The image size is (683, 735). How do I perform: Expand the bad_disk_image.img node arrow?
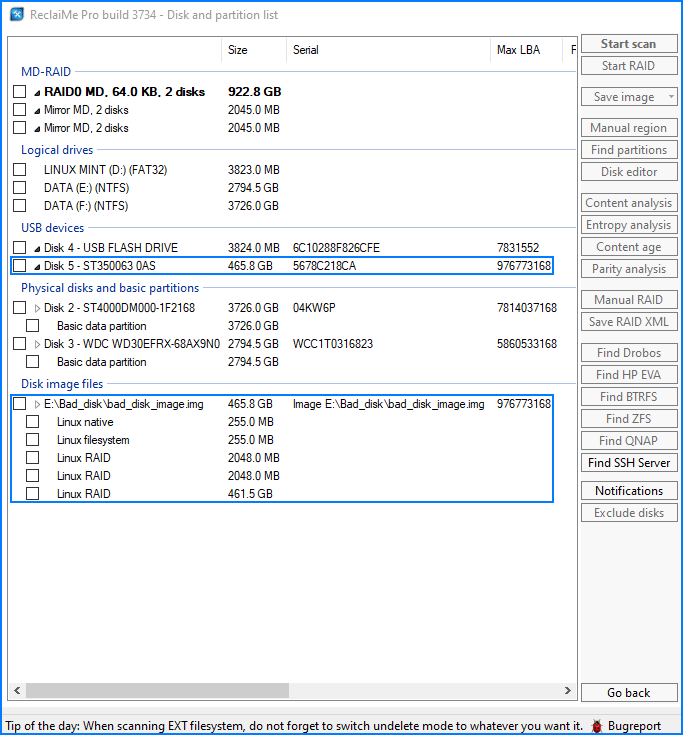coord(37,405)
